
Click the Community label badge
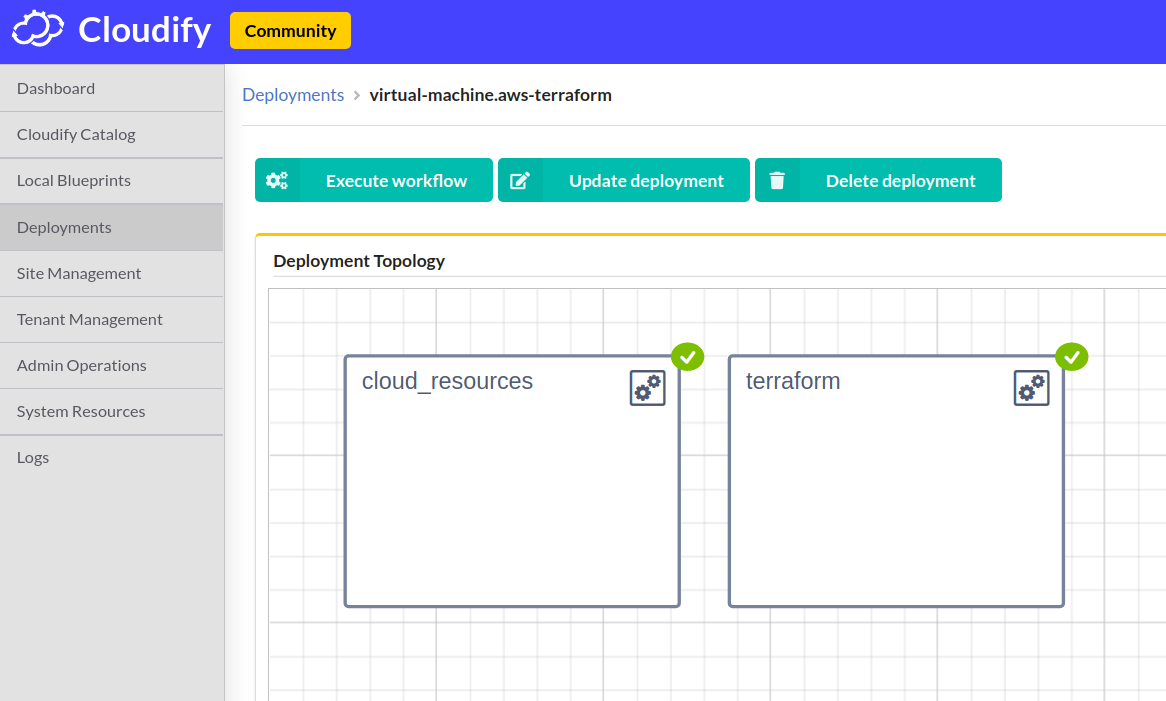(x=290, y=30)
